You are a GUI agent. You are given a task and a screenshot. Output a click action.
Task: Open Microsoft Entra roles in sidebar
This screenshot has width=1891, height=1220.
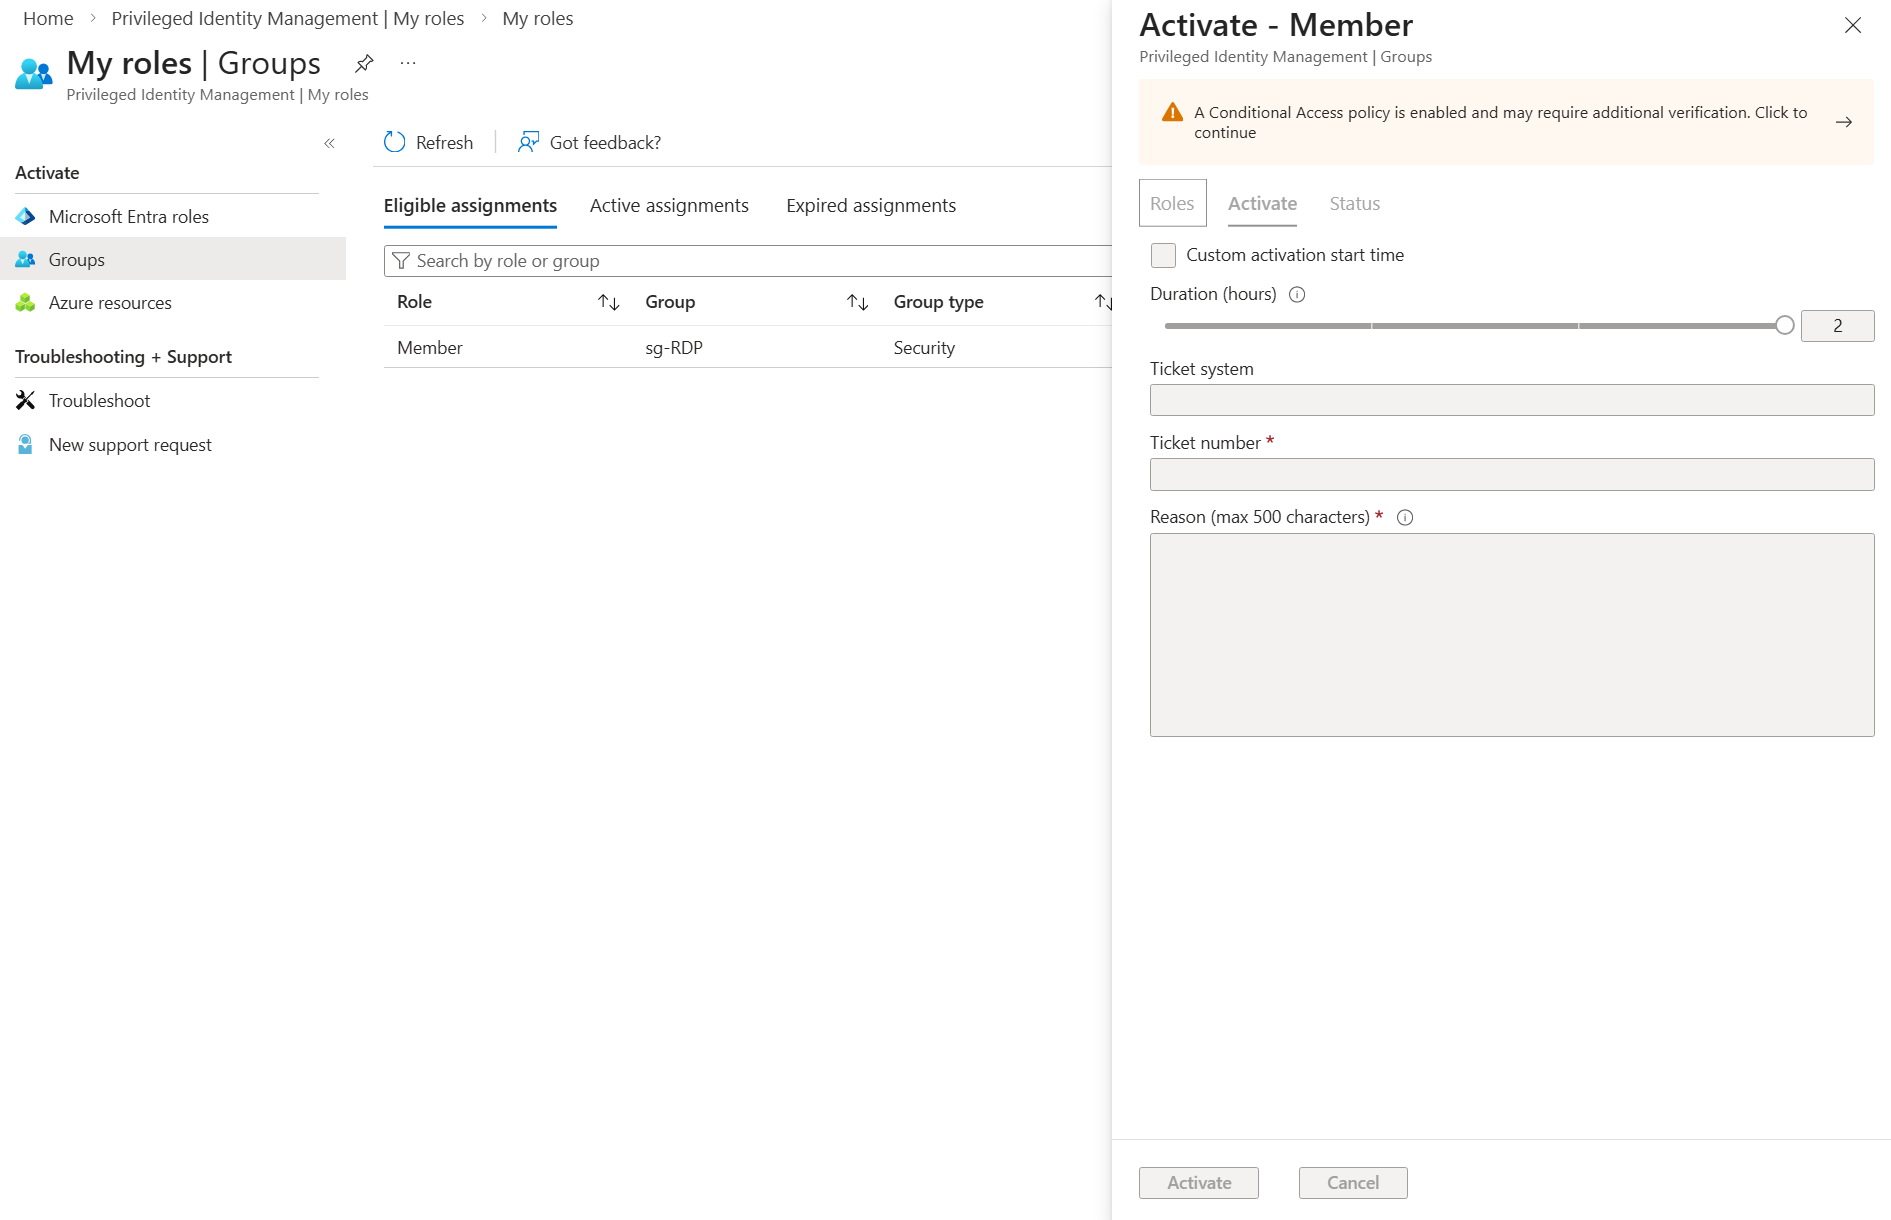point(128,216)
